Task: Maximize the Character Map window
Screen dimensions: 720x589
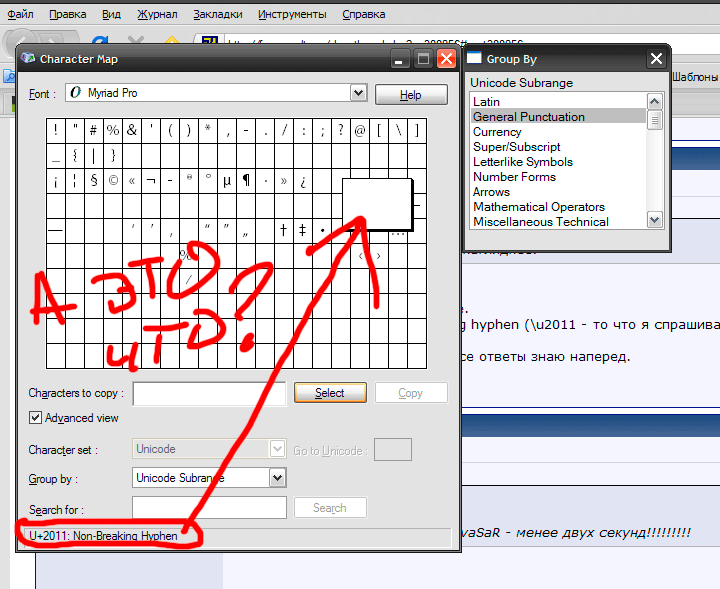Action: pos(423,59)
